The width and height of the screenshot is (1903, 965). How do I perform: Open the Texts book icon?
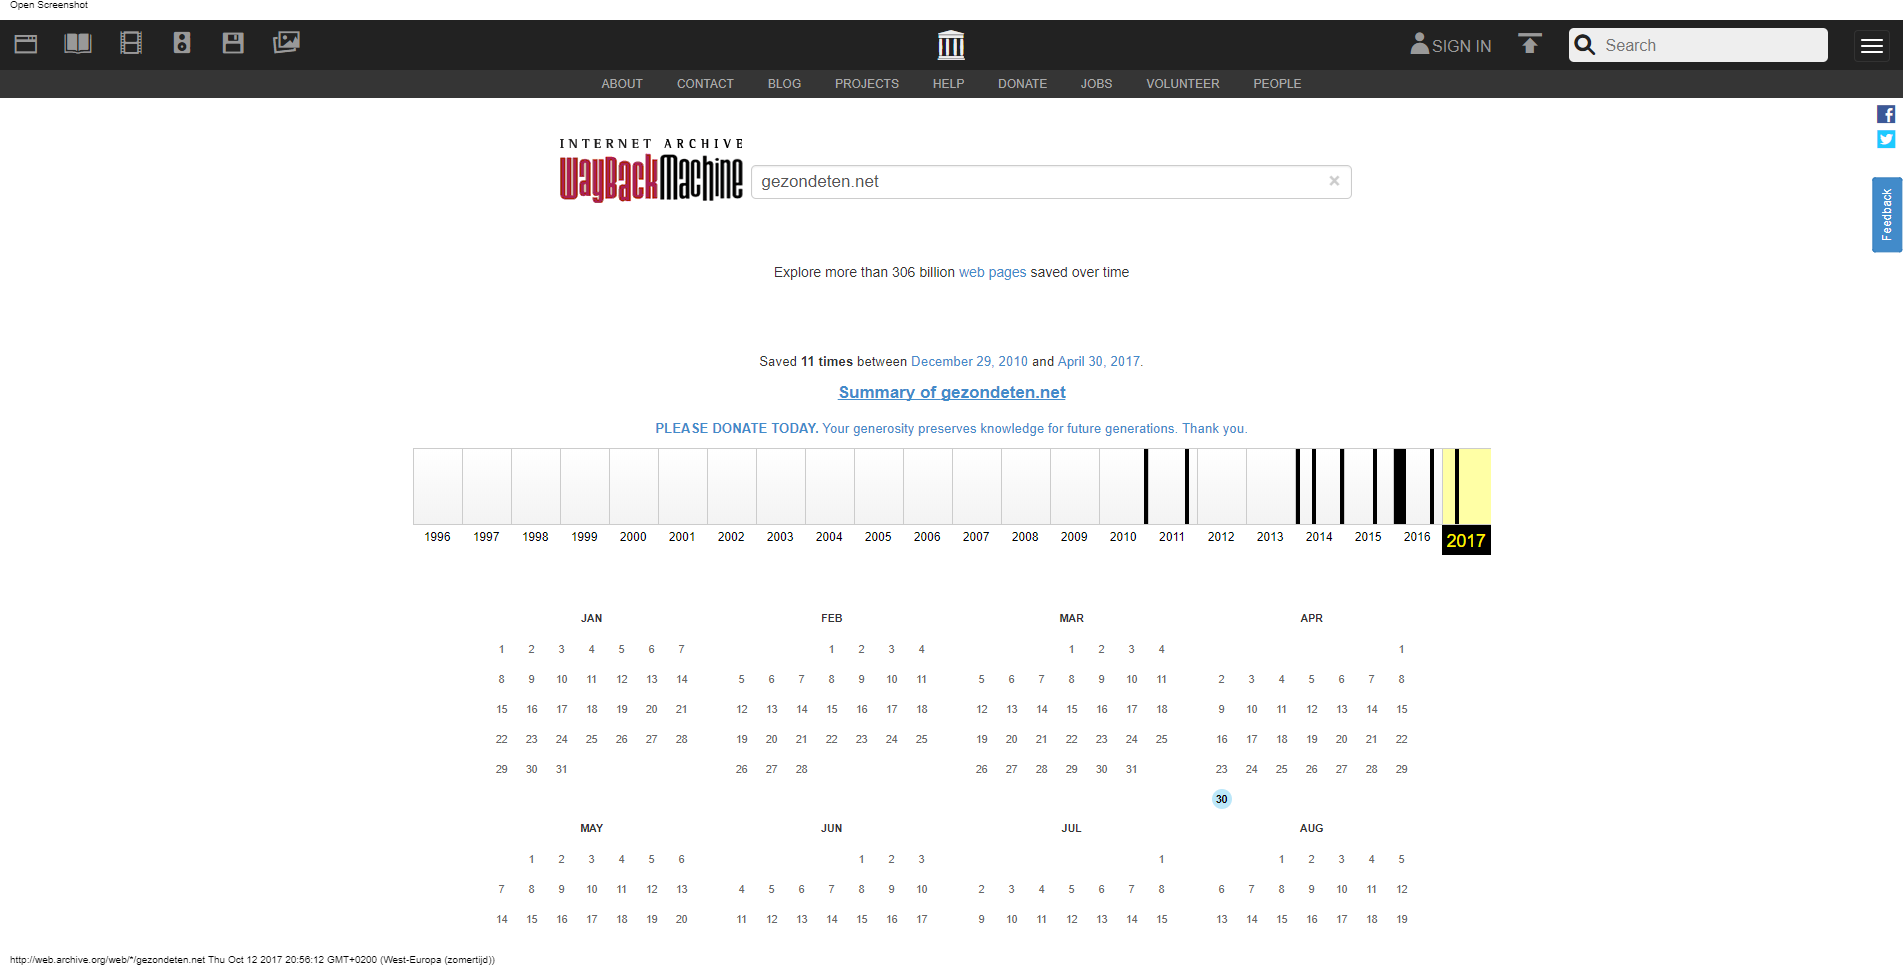78,43
